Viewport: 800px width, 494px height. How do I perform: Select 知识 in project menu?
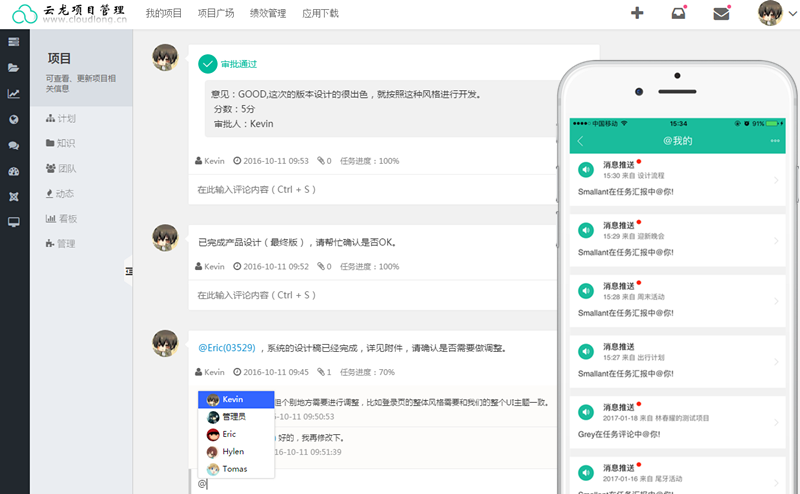pyautogui.click(x=60, y=143)
